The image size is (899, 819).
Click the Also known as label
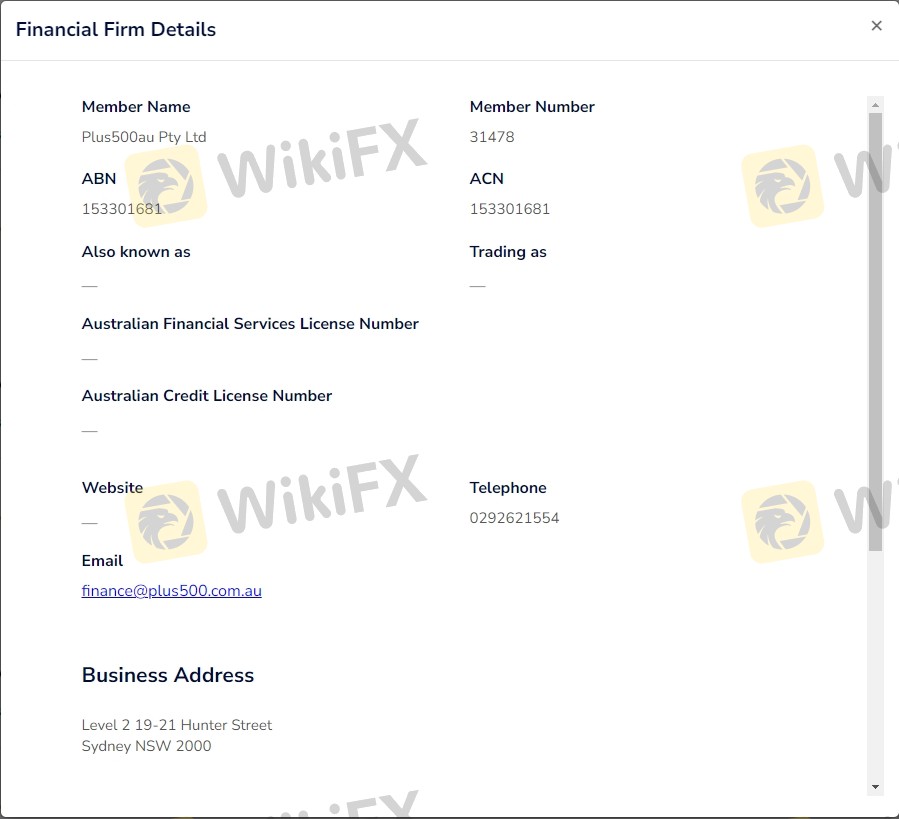pos(136,252)
